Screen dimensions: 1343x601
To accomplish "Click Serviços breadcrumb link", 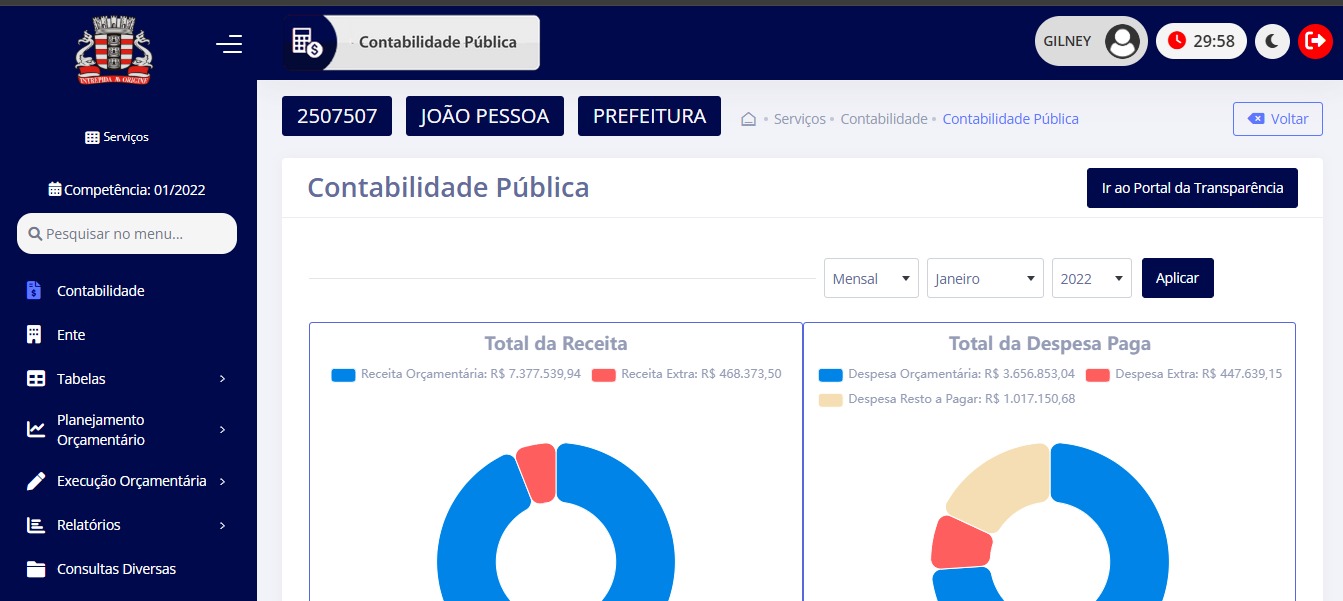I will click(800, 119).
